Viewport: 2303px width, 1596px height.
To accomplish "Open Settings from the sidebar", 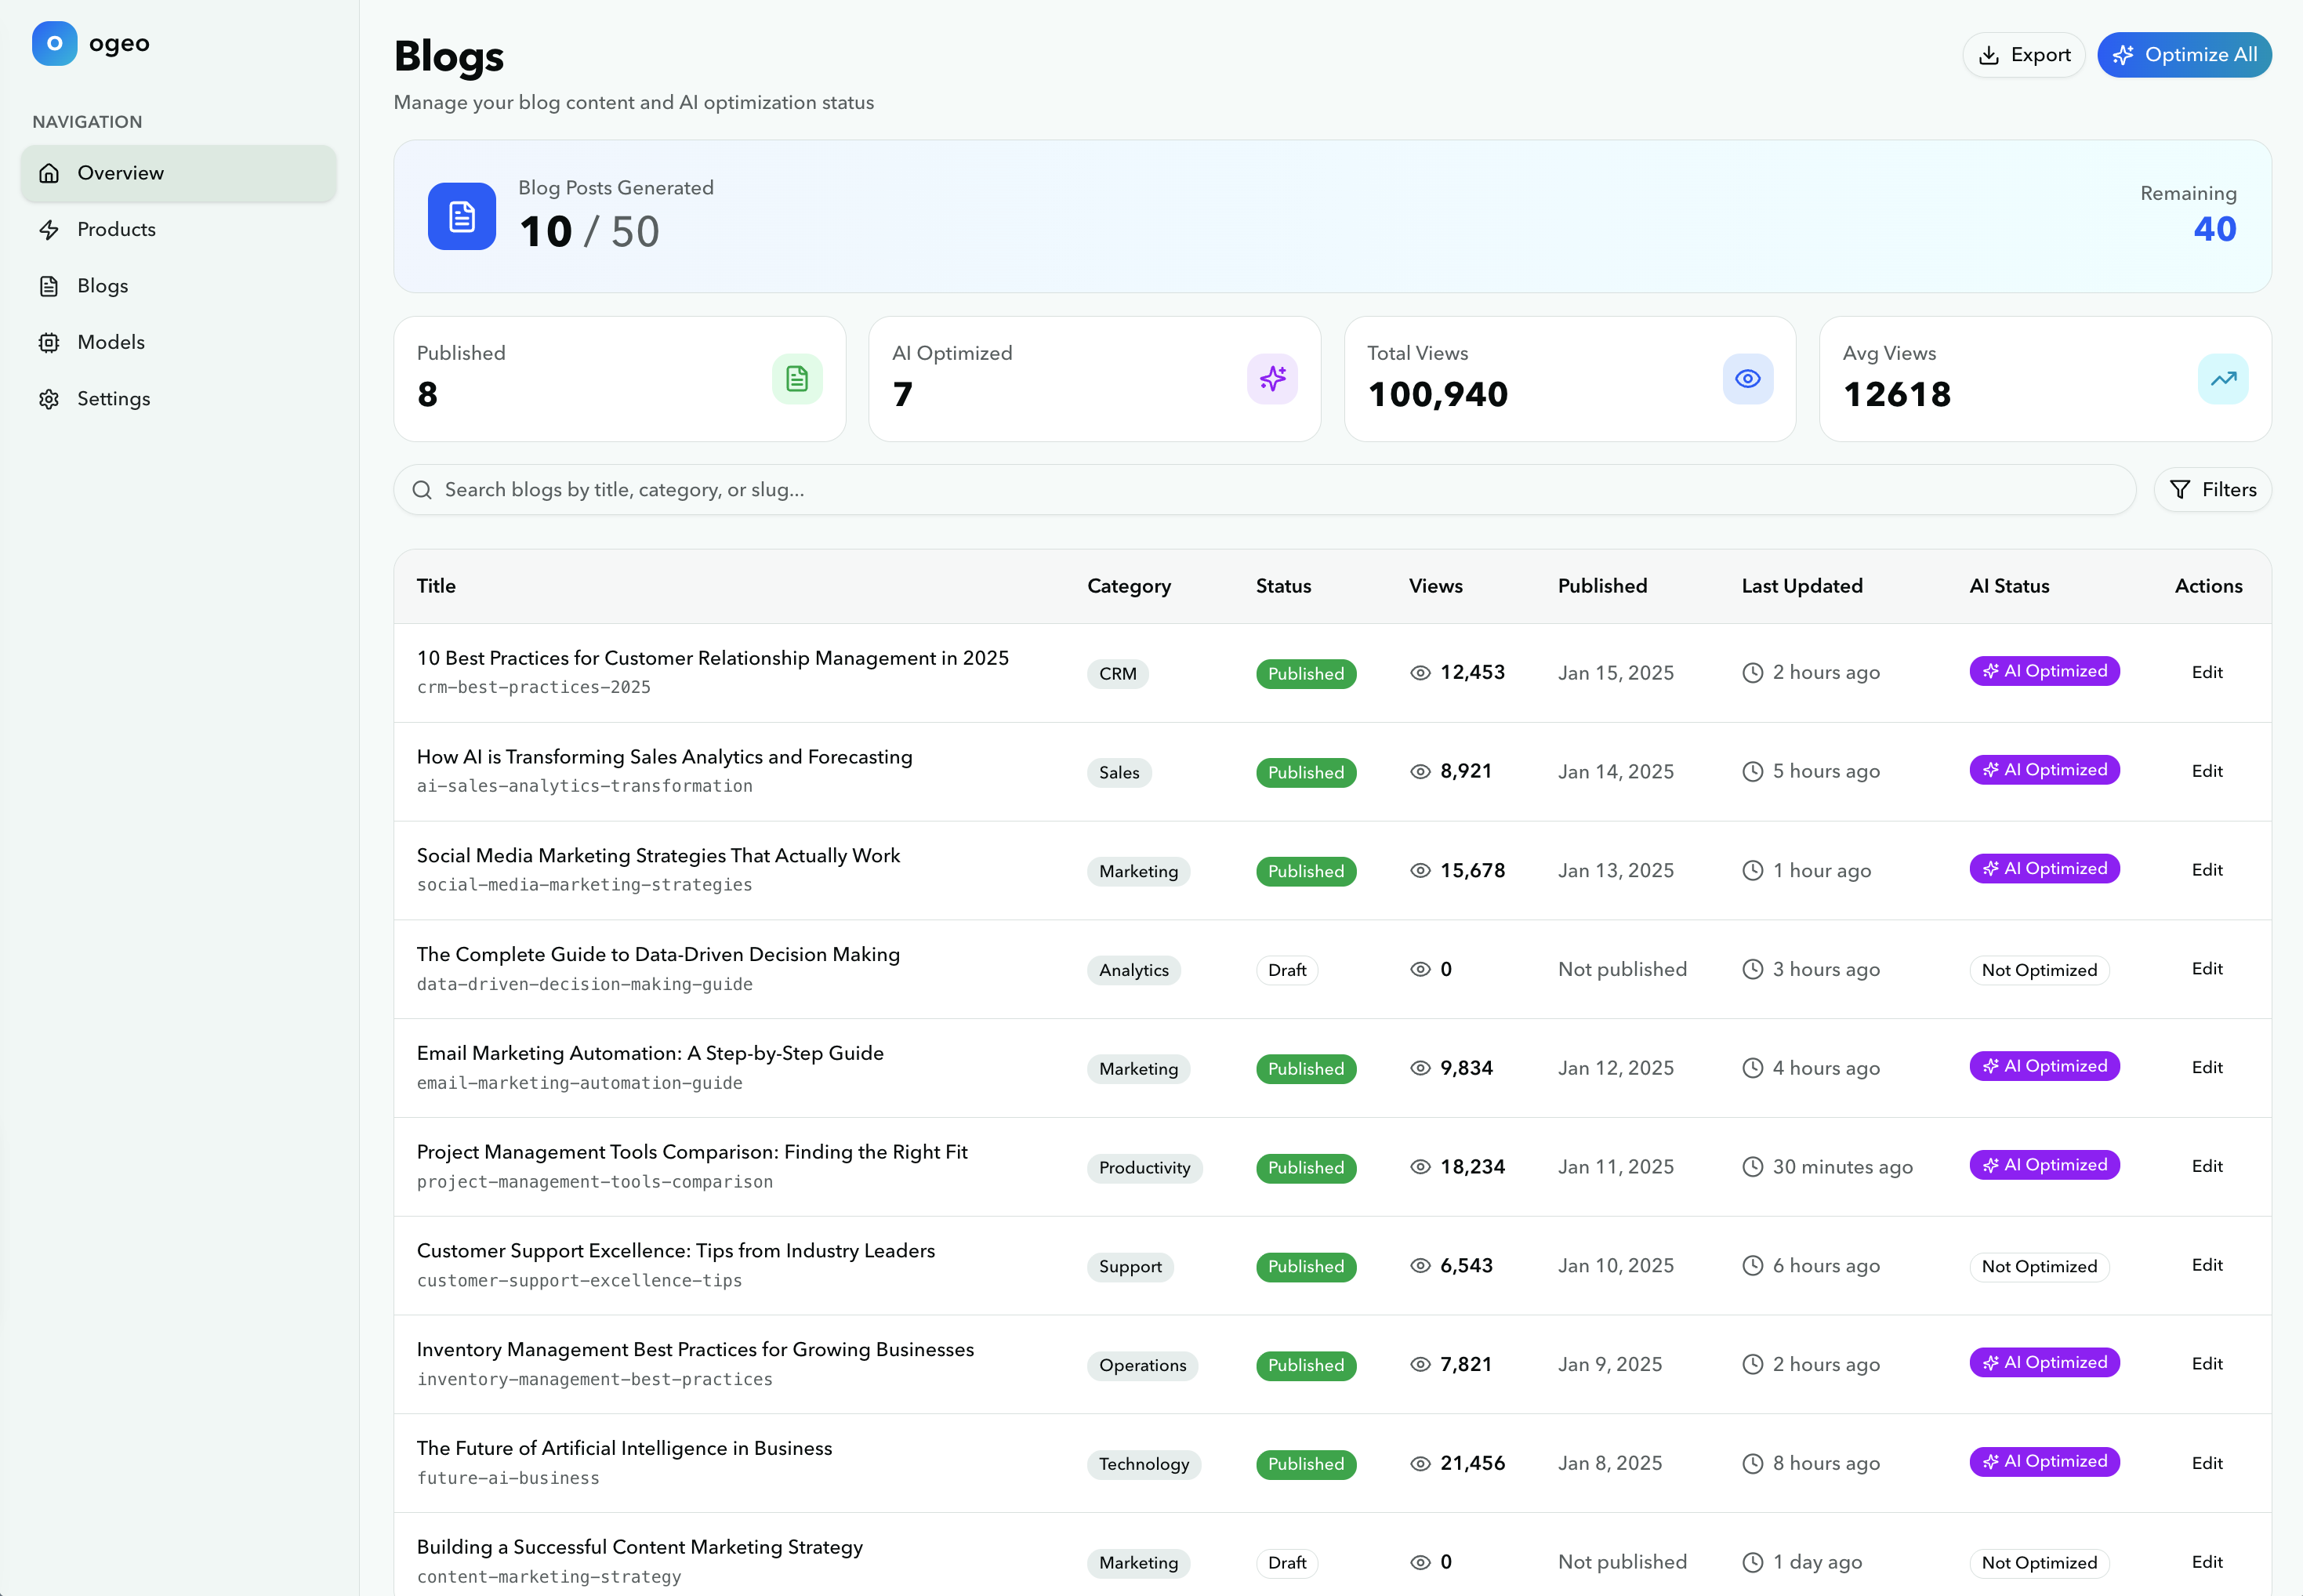I will 113,399.
